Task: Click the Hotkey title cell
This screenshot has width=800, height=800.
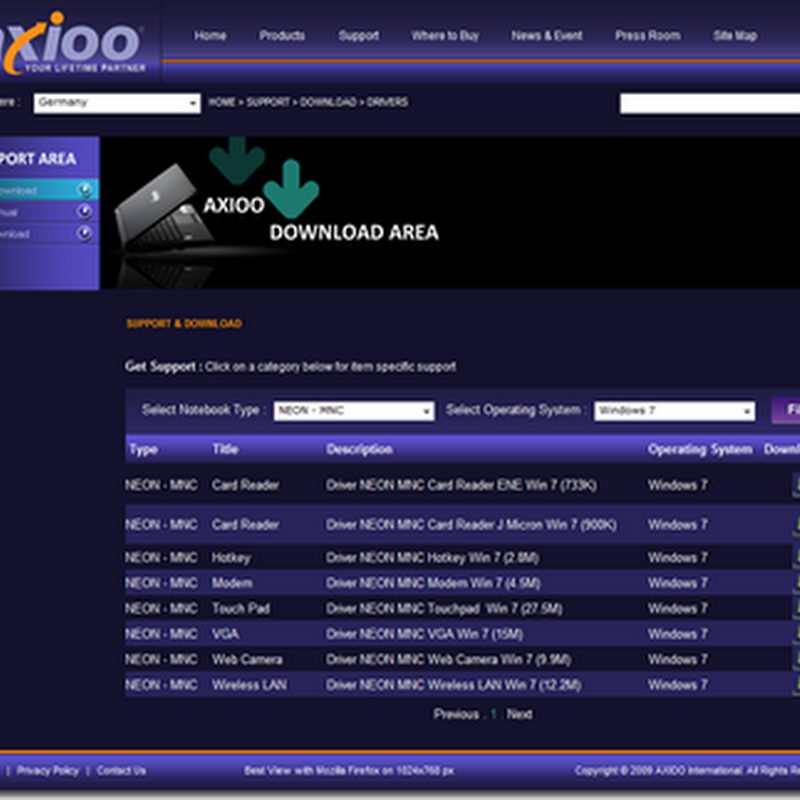Action: (231, 558)
